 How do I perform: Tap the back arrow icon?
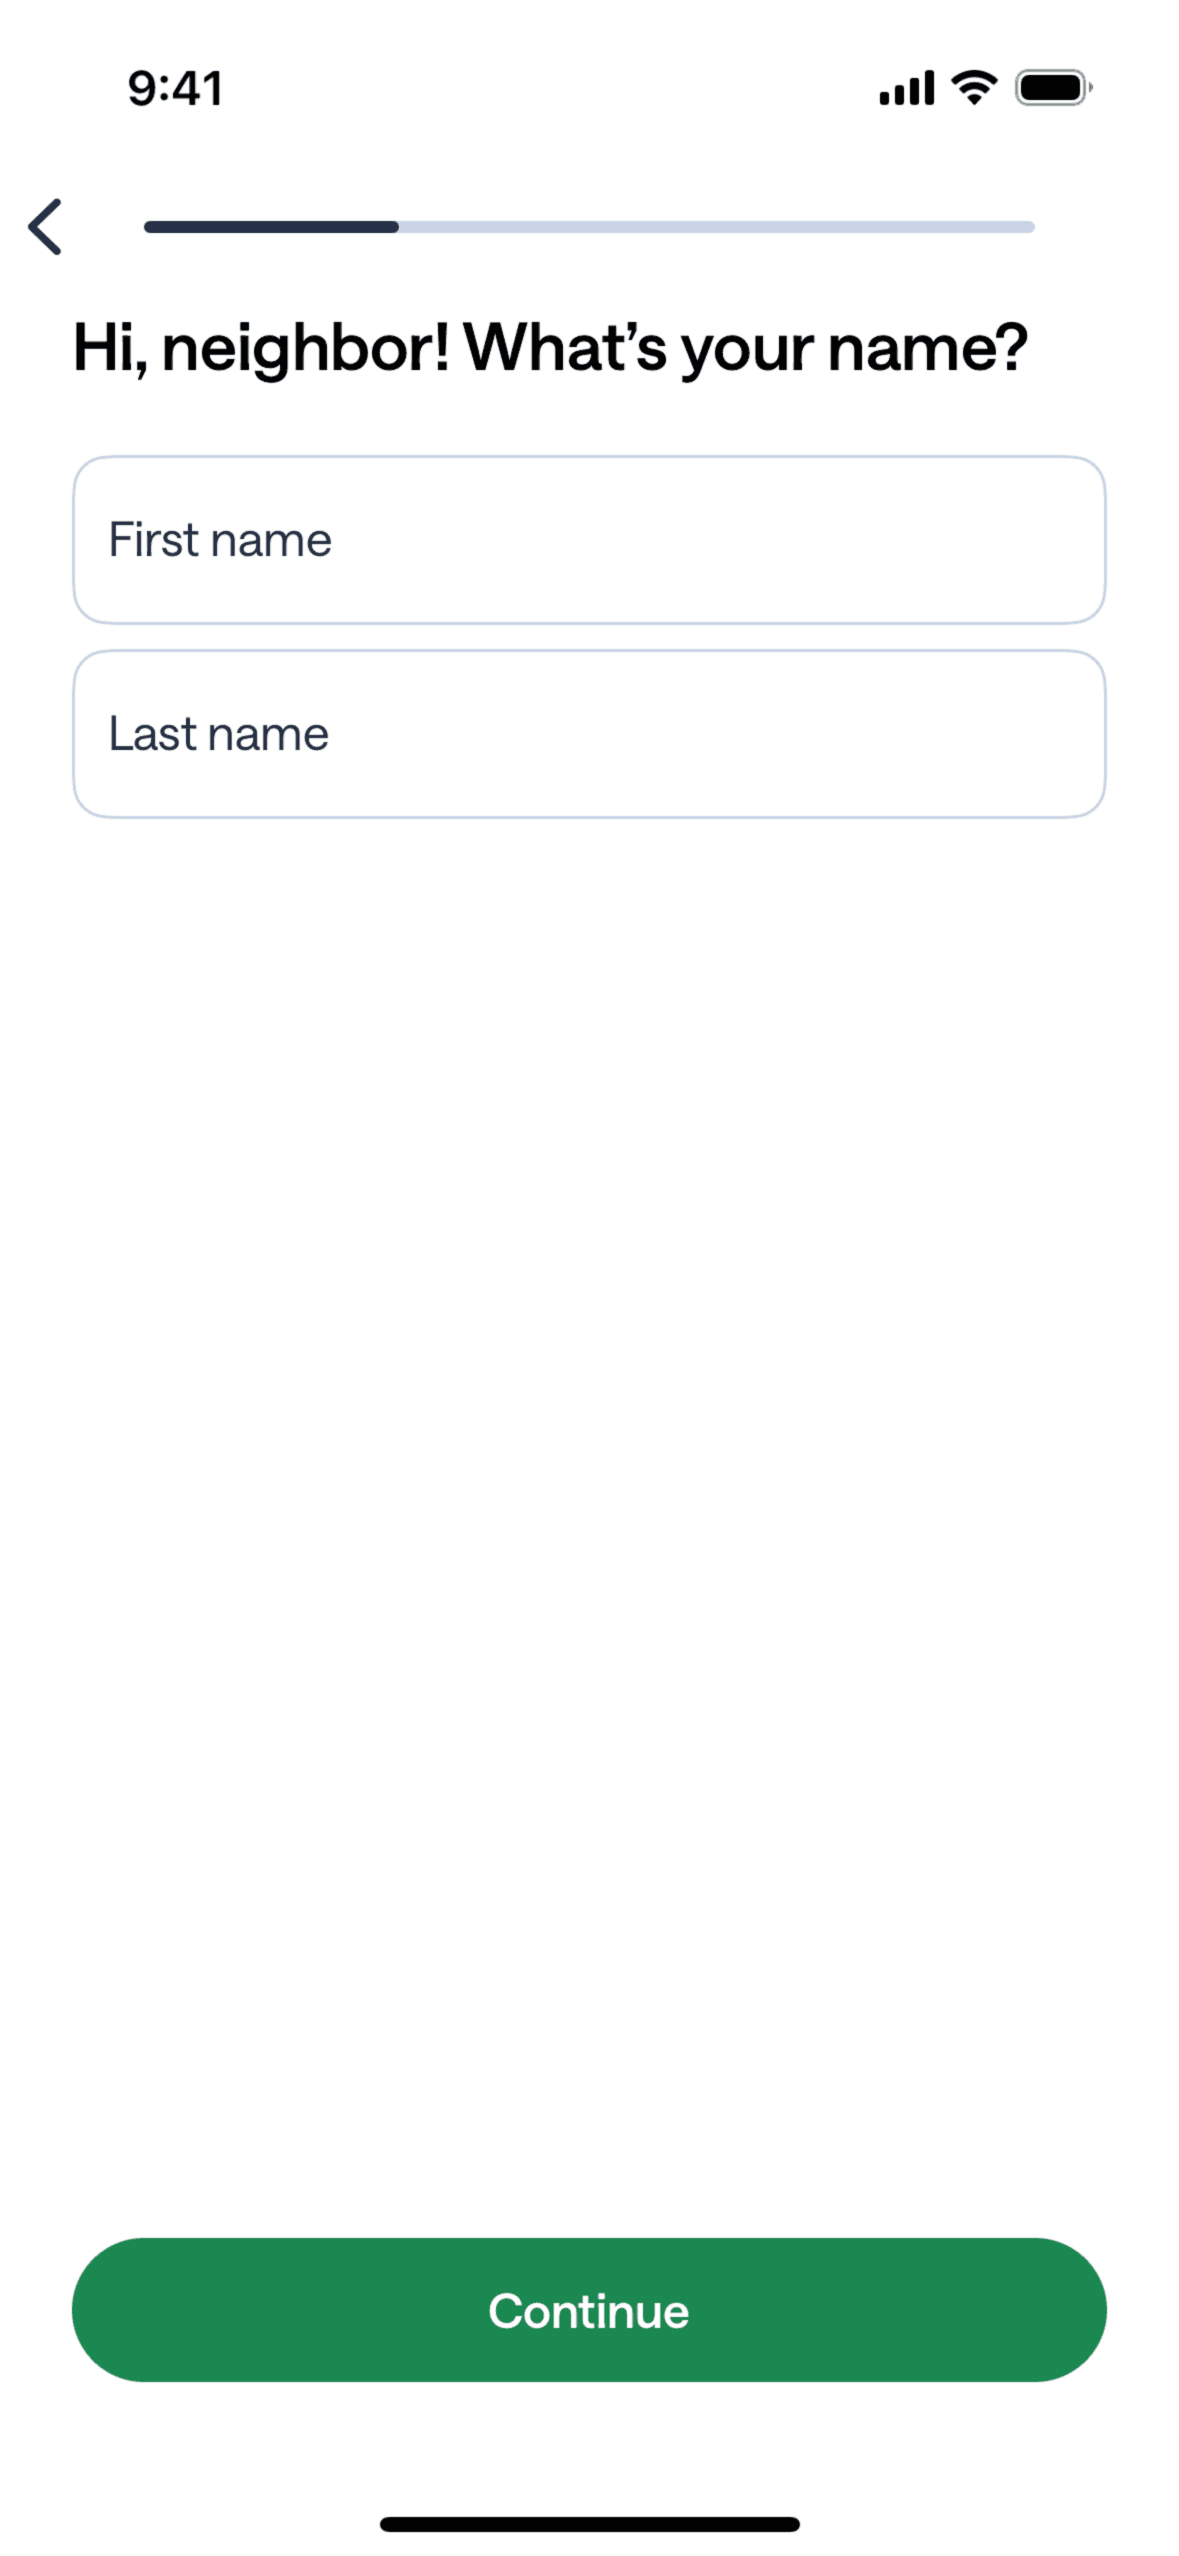(x=45, y=227)
